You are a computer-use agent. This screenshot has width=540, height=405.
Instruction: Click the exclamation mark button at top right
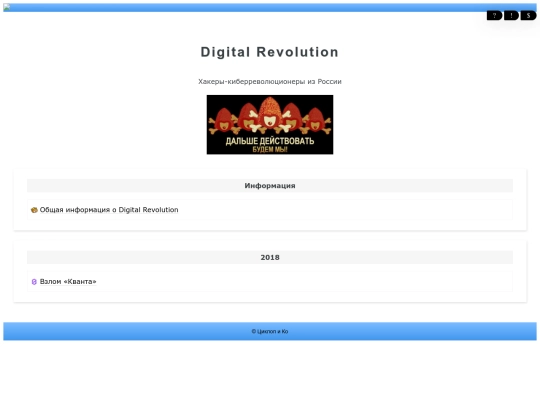click(x=511, y=15)
